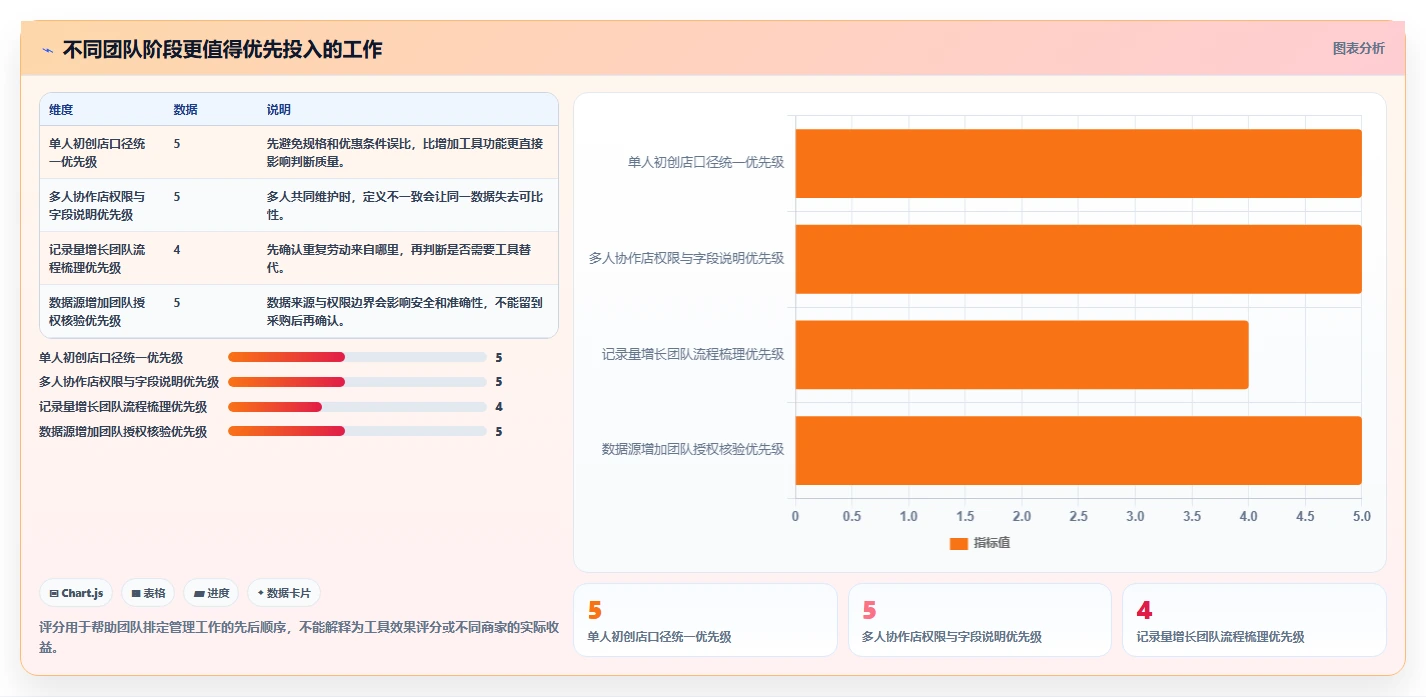Click x-axis tick label 2.5

tap(1078, 516)
